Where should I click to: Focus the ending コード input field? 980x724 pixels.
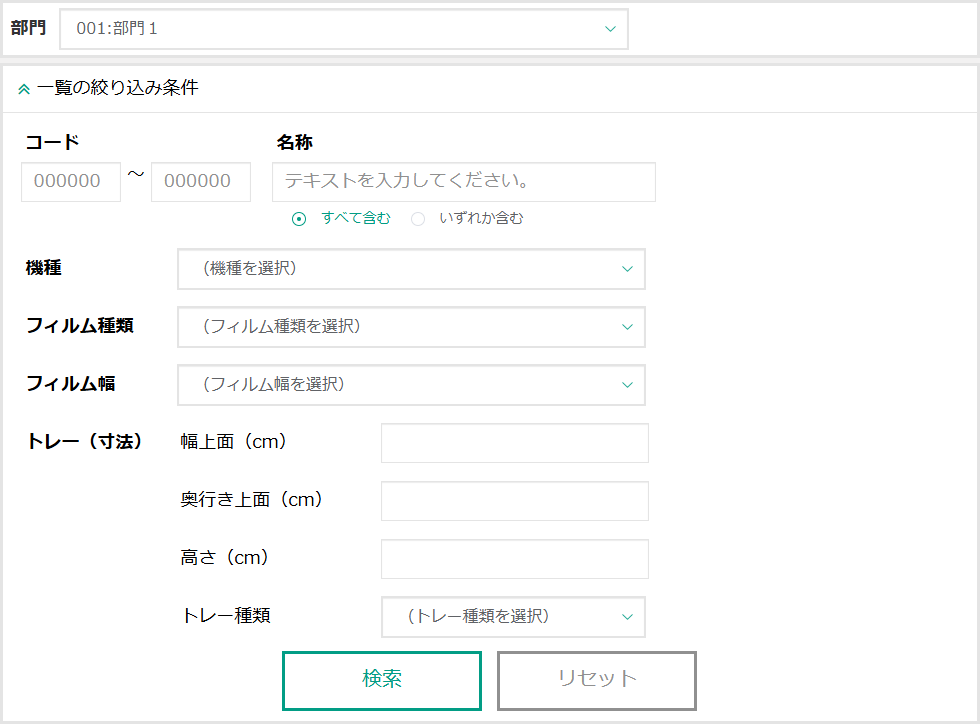[201, 182]
